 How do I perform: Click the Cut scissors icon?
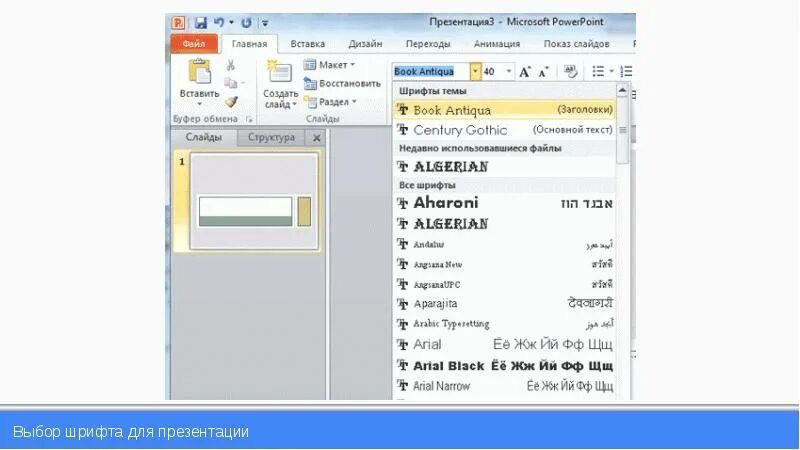[x=231, y=65]
